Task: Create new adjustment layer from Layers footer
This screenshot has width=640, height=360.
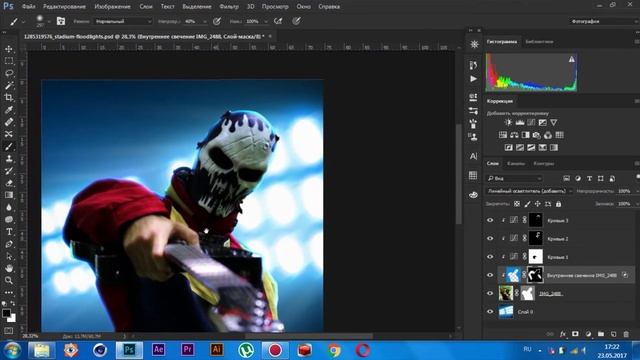Action: coord(588,334)
